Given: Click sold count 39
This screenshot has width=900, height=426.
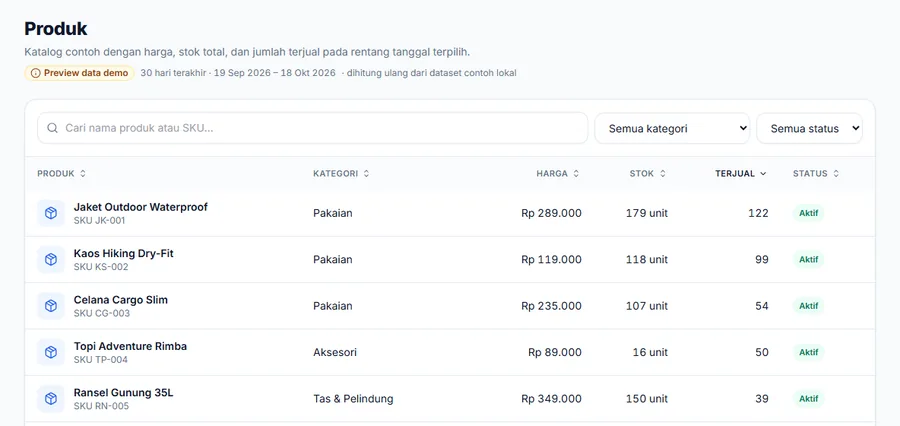Looking at the screenshot, I should click(x=762, y=398).
